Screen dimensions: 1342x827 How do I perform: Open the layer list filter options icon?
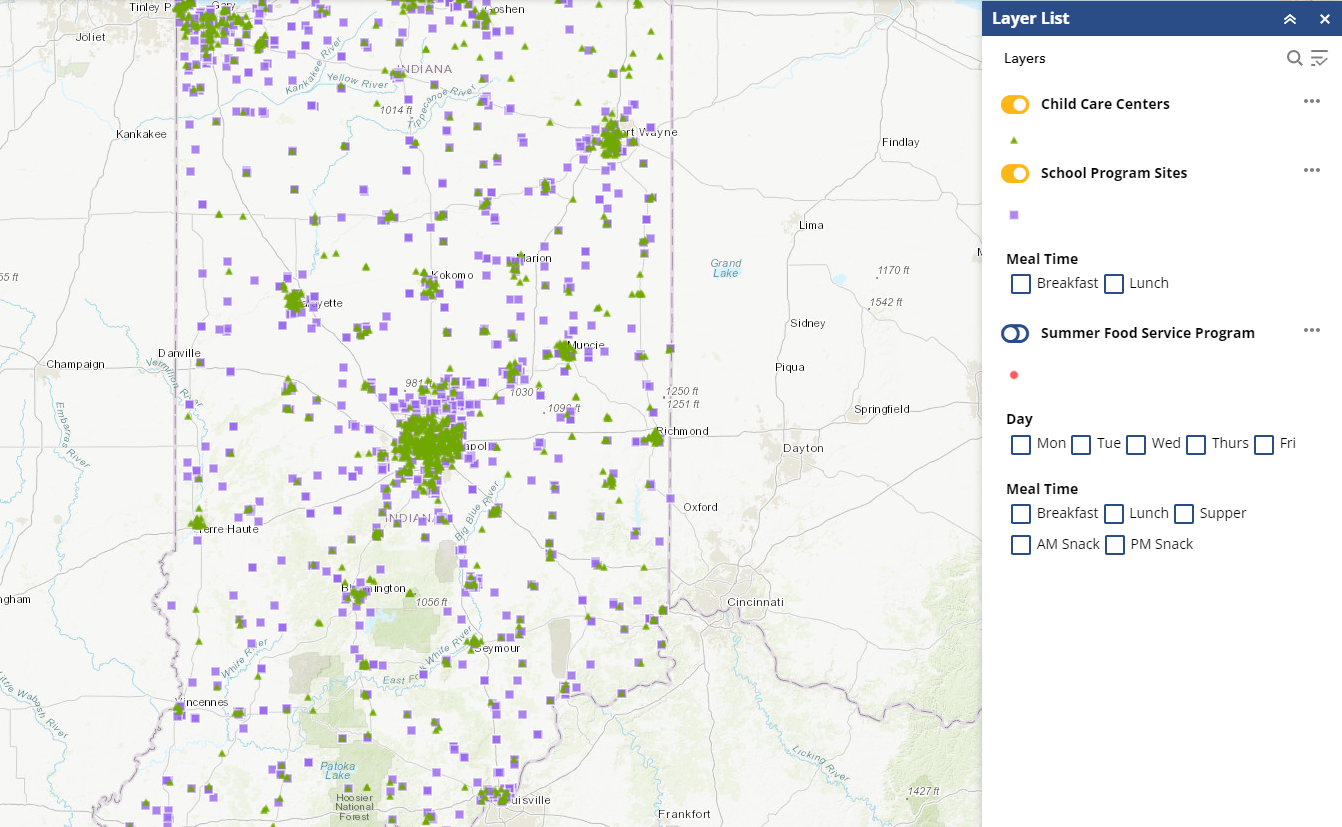coord(1320,58)
